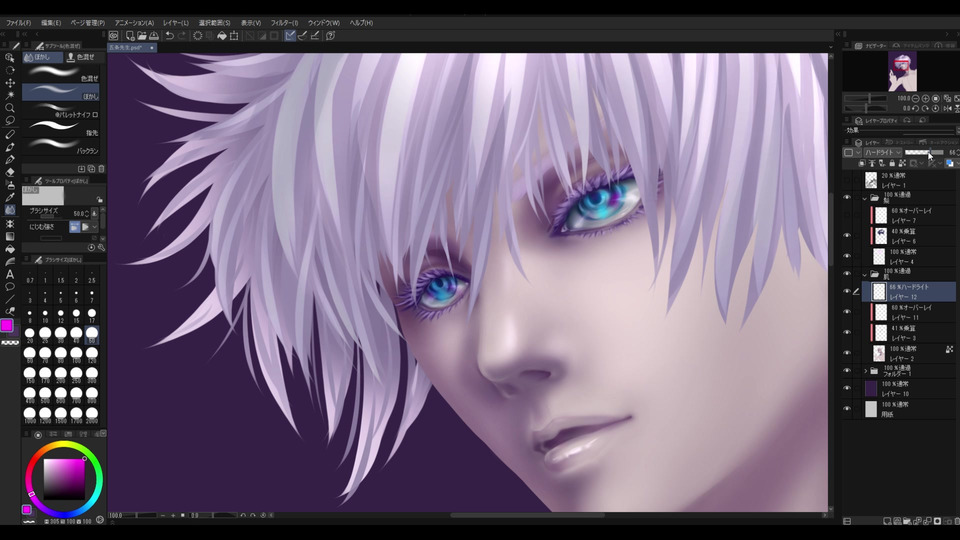Select the Blend tool

(10, 210)
